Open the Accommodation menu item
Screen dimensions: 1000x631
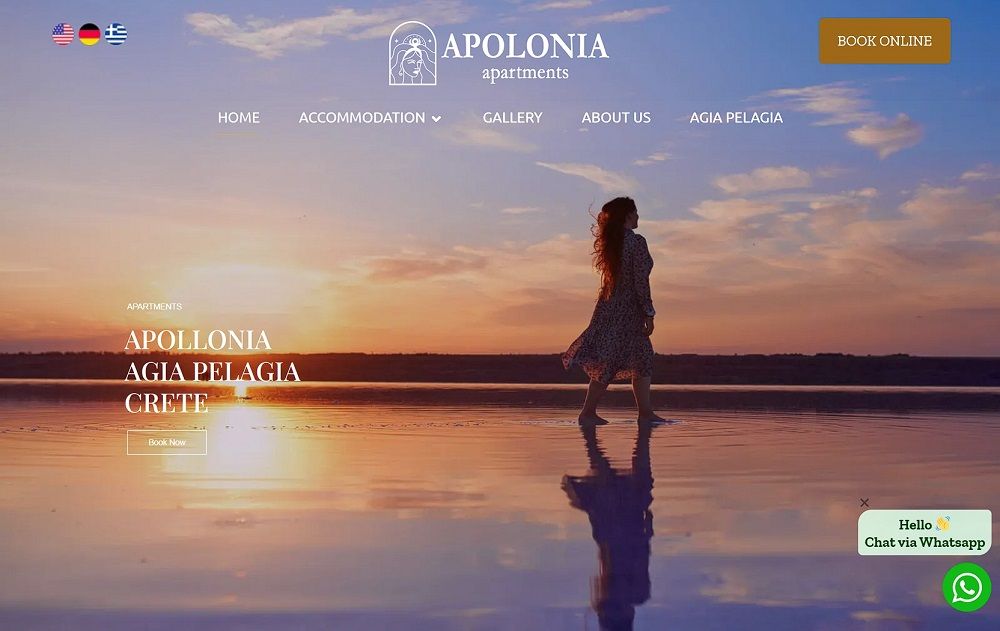click(x=362, y=117)
